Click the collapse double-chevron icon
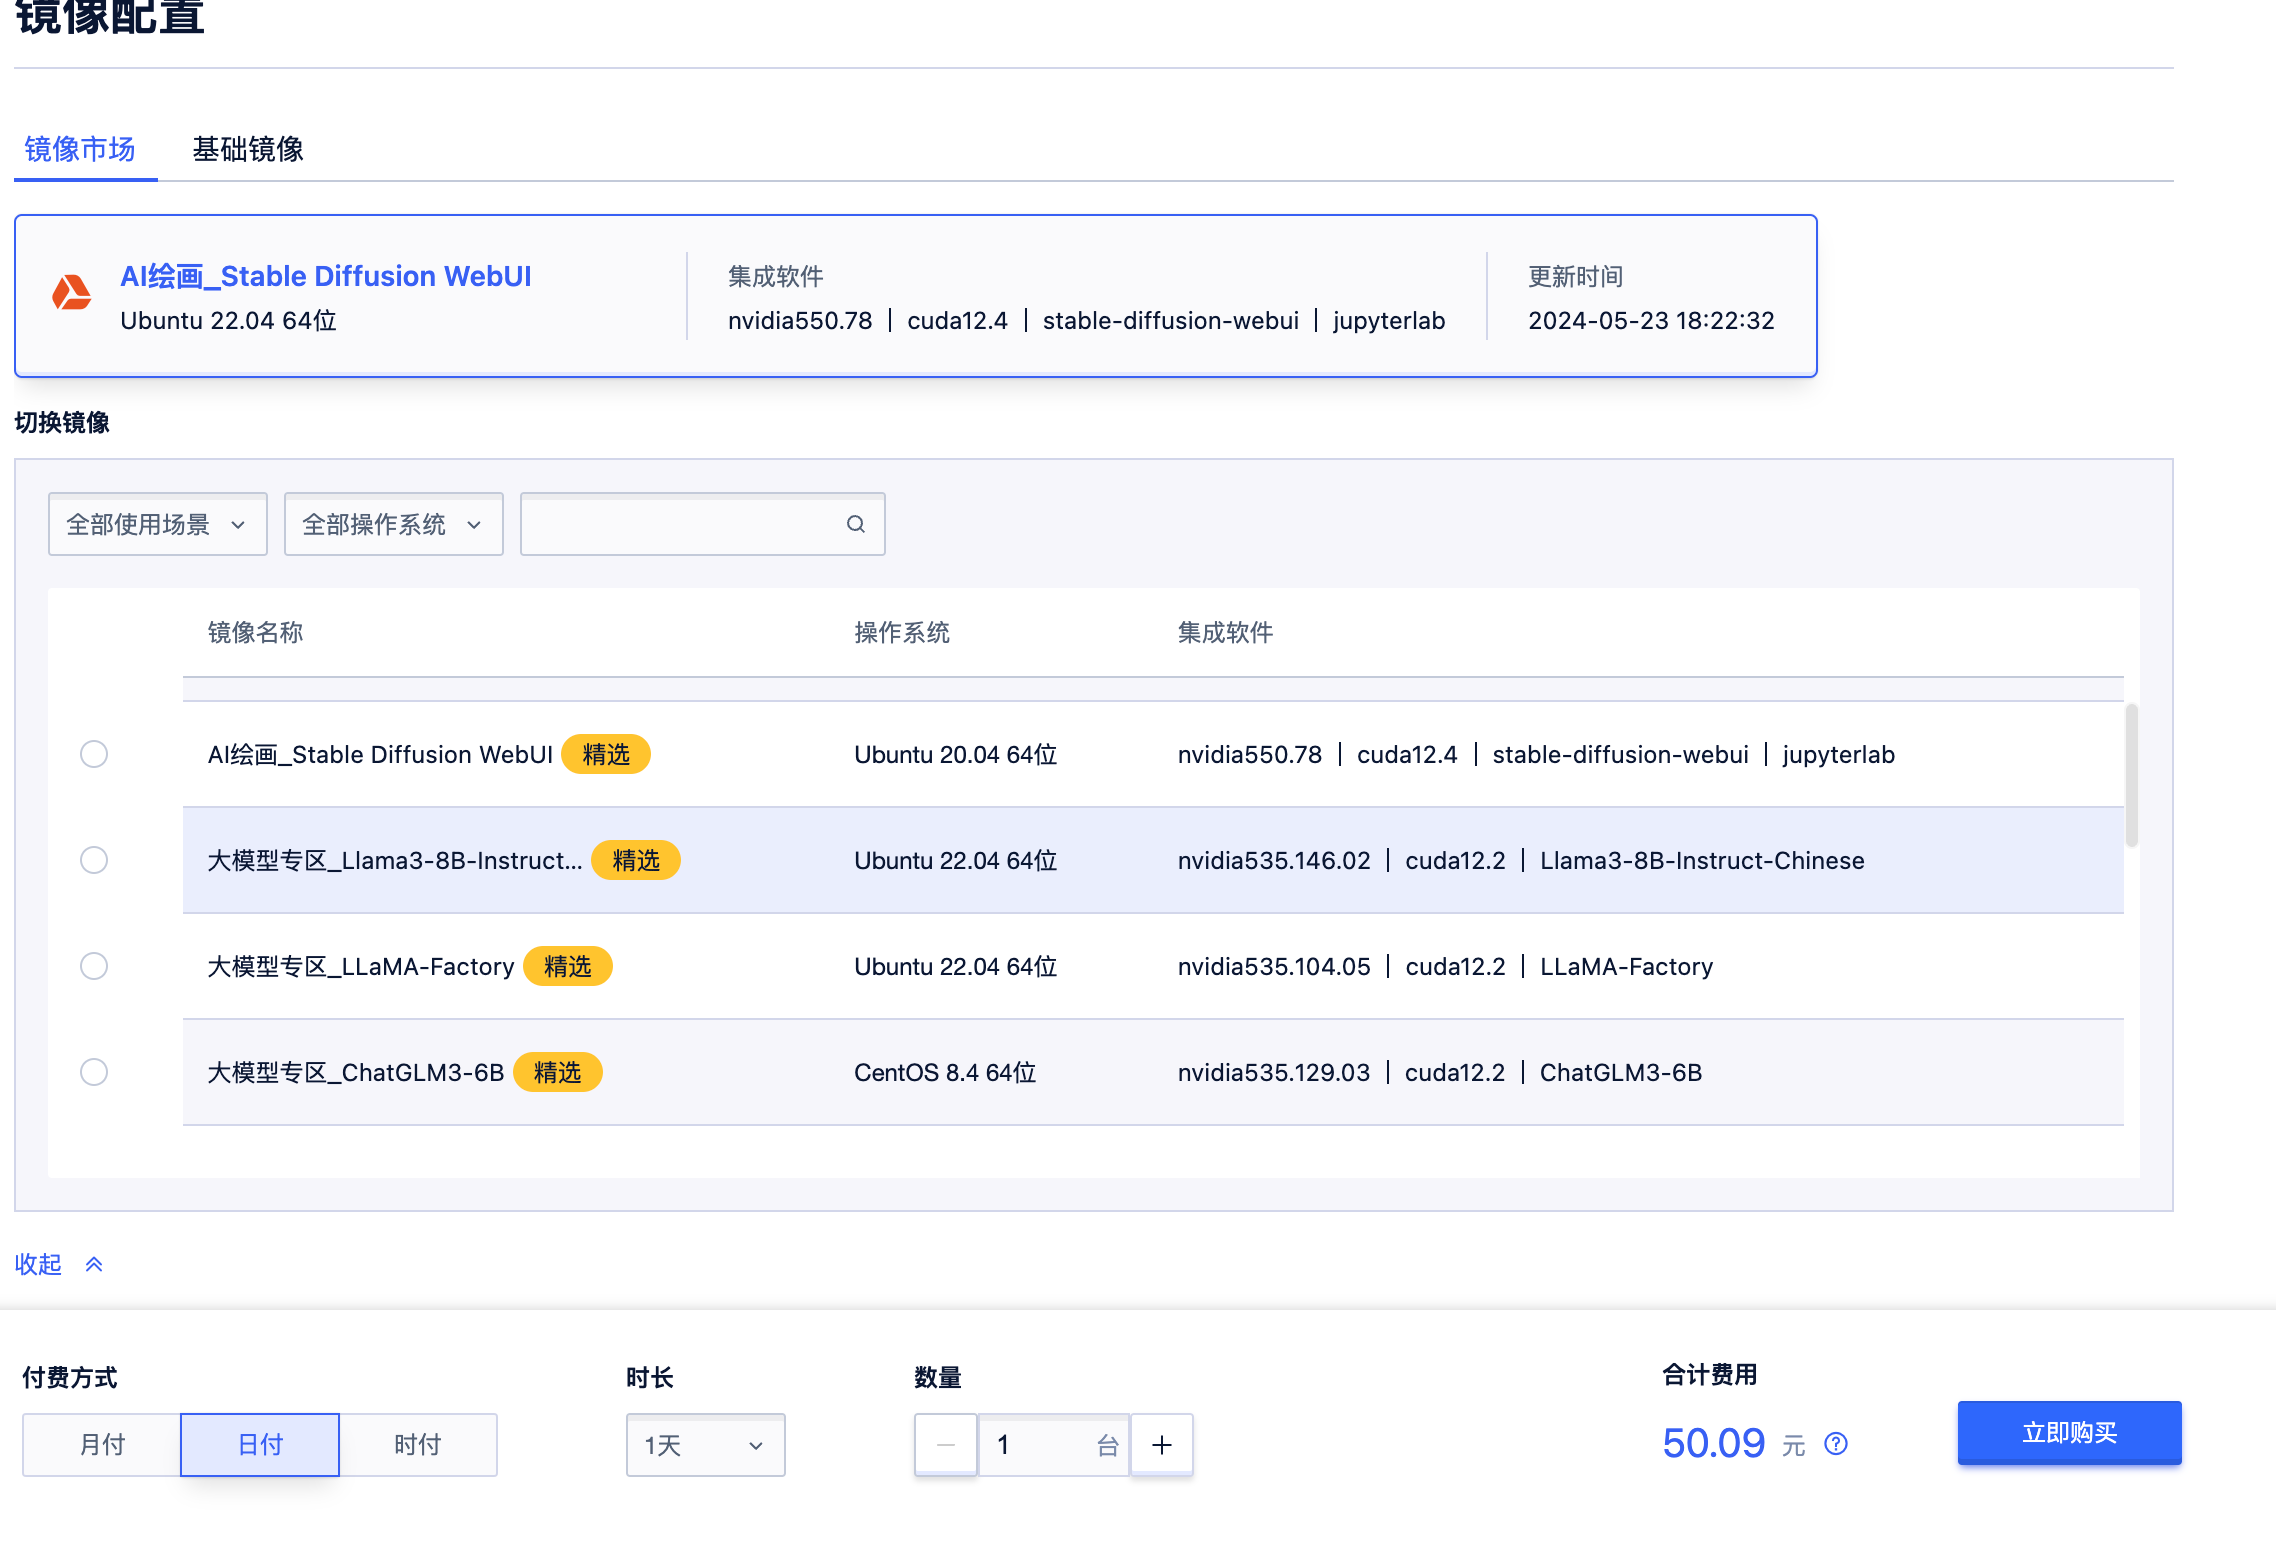This screenshot has height=1554, width=2276. pyautogui.click(x=94, y=1265)
